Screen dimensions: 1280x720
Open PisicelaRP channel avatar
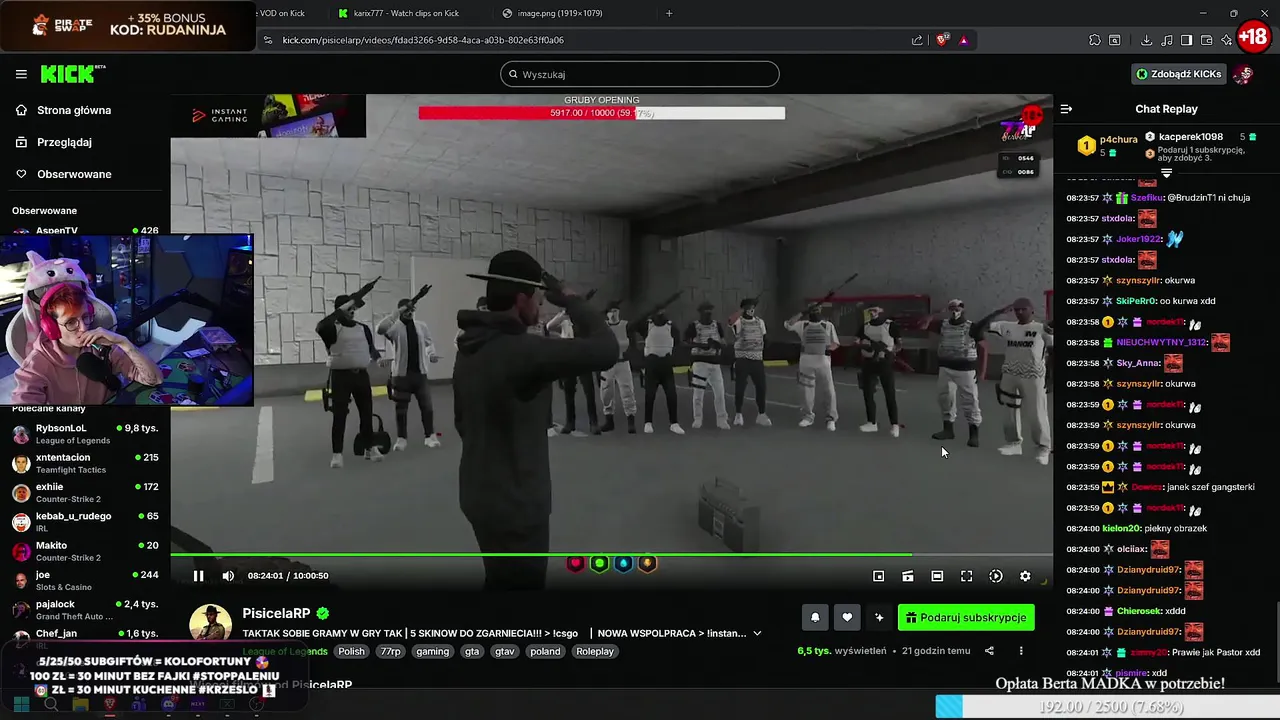click(x=211, y=626)
